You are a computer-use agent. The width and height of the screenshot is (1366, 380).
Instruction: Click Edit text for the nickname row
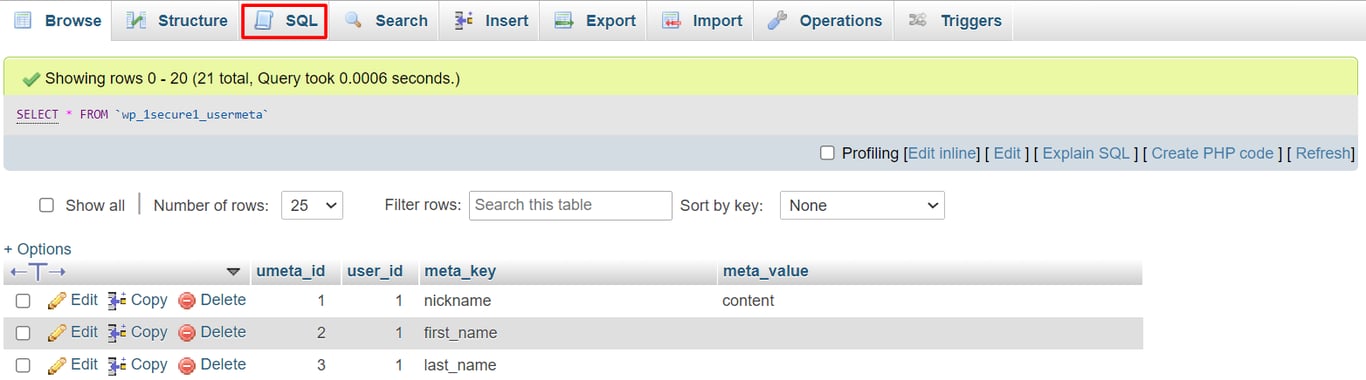tap(84, 300)
